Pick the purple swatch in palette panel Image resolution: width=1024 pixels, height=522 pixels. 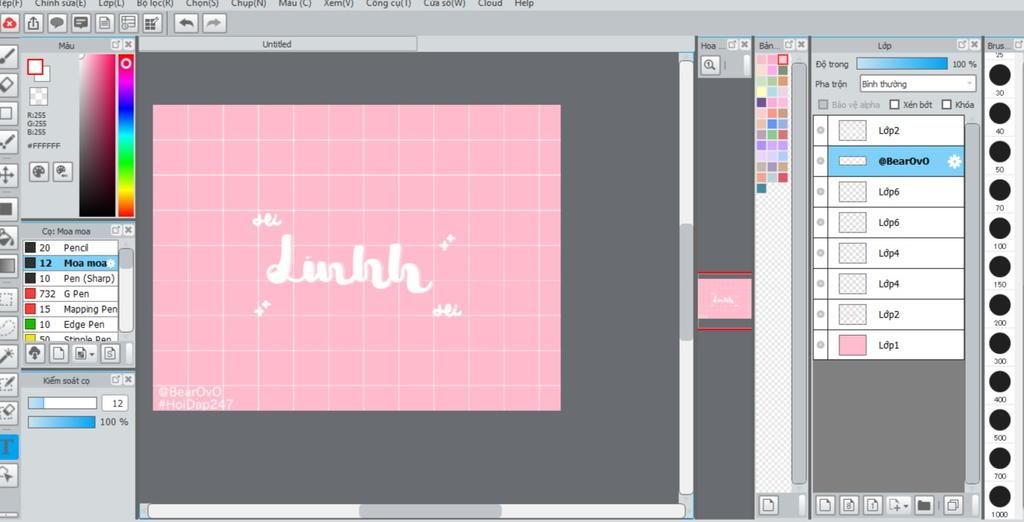click(x=761, y=103)
